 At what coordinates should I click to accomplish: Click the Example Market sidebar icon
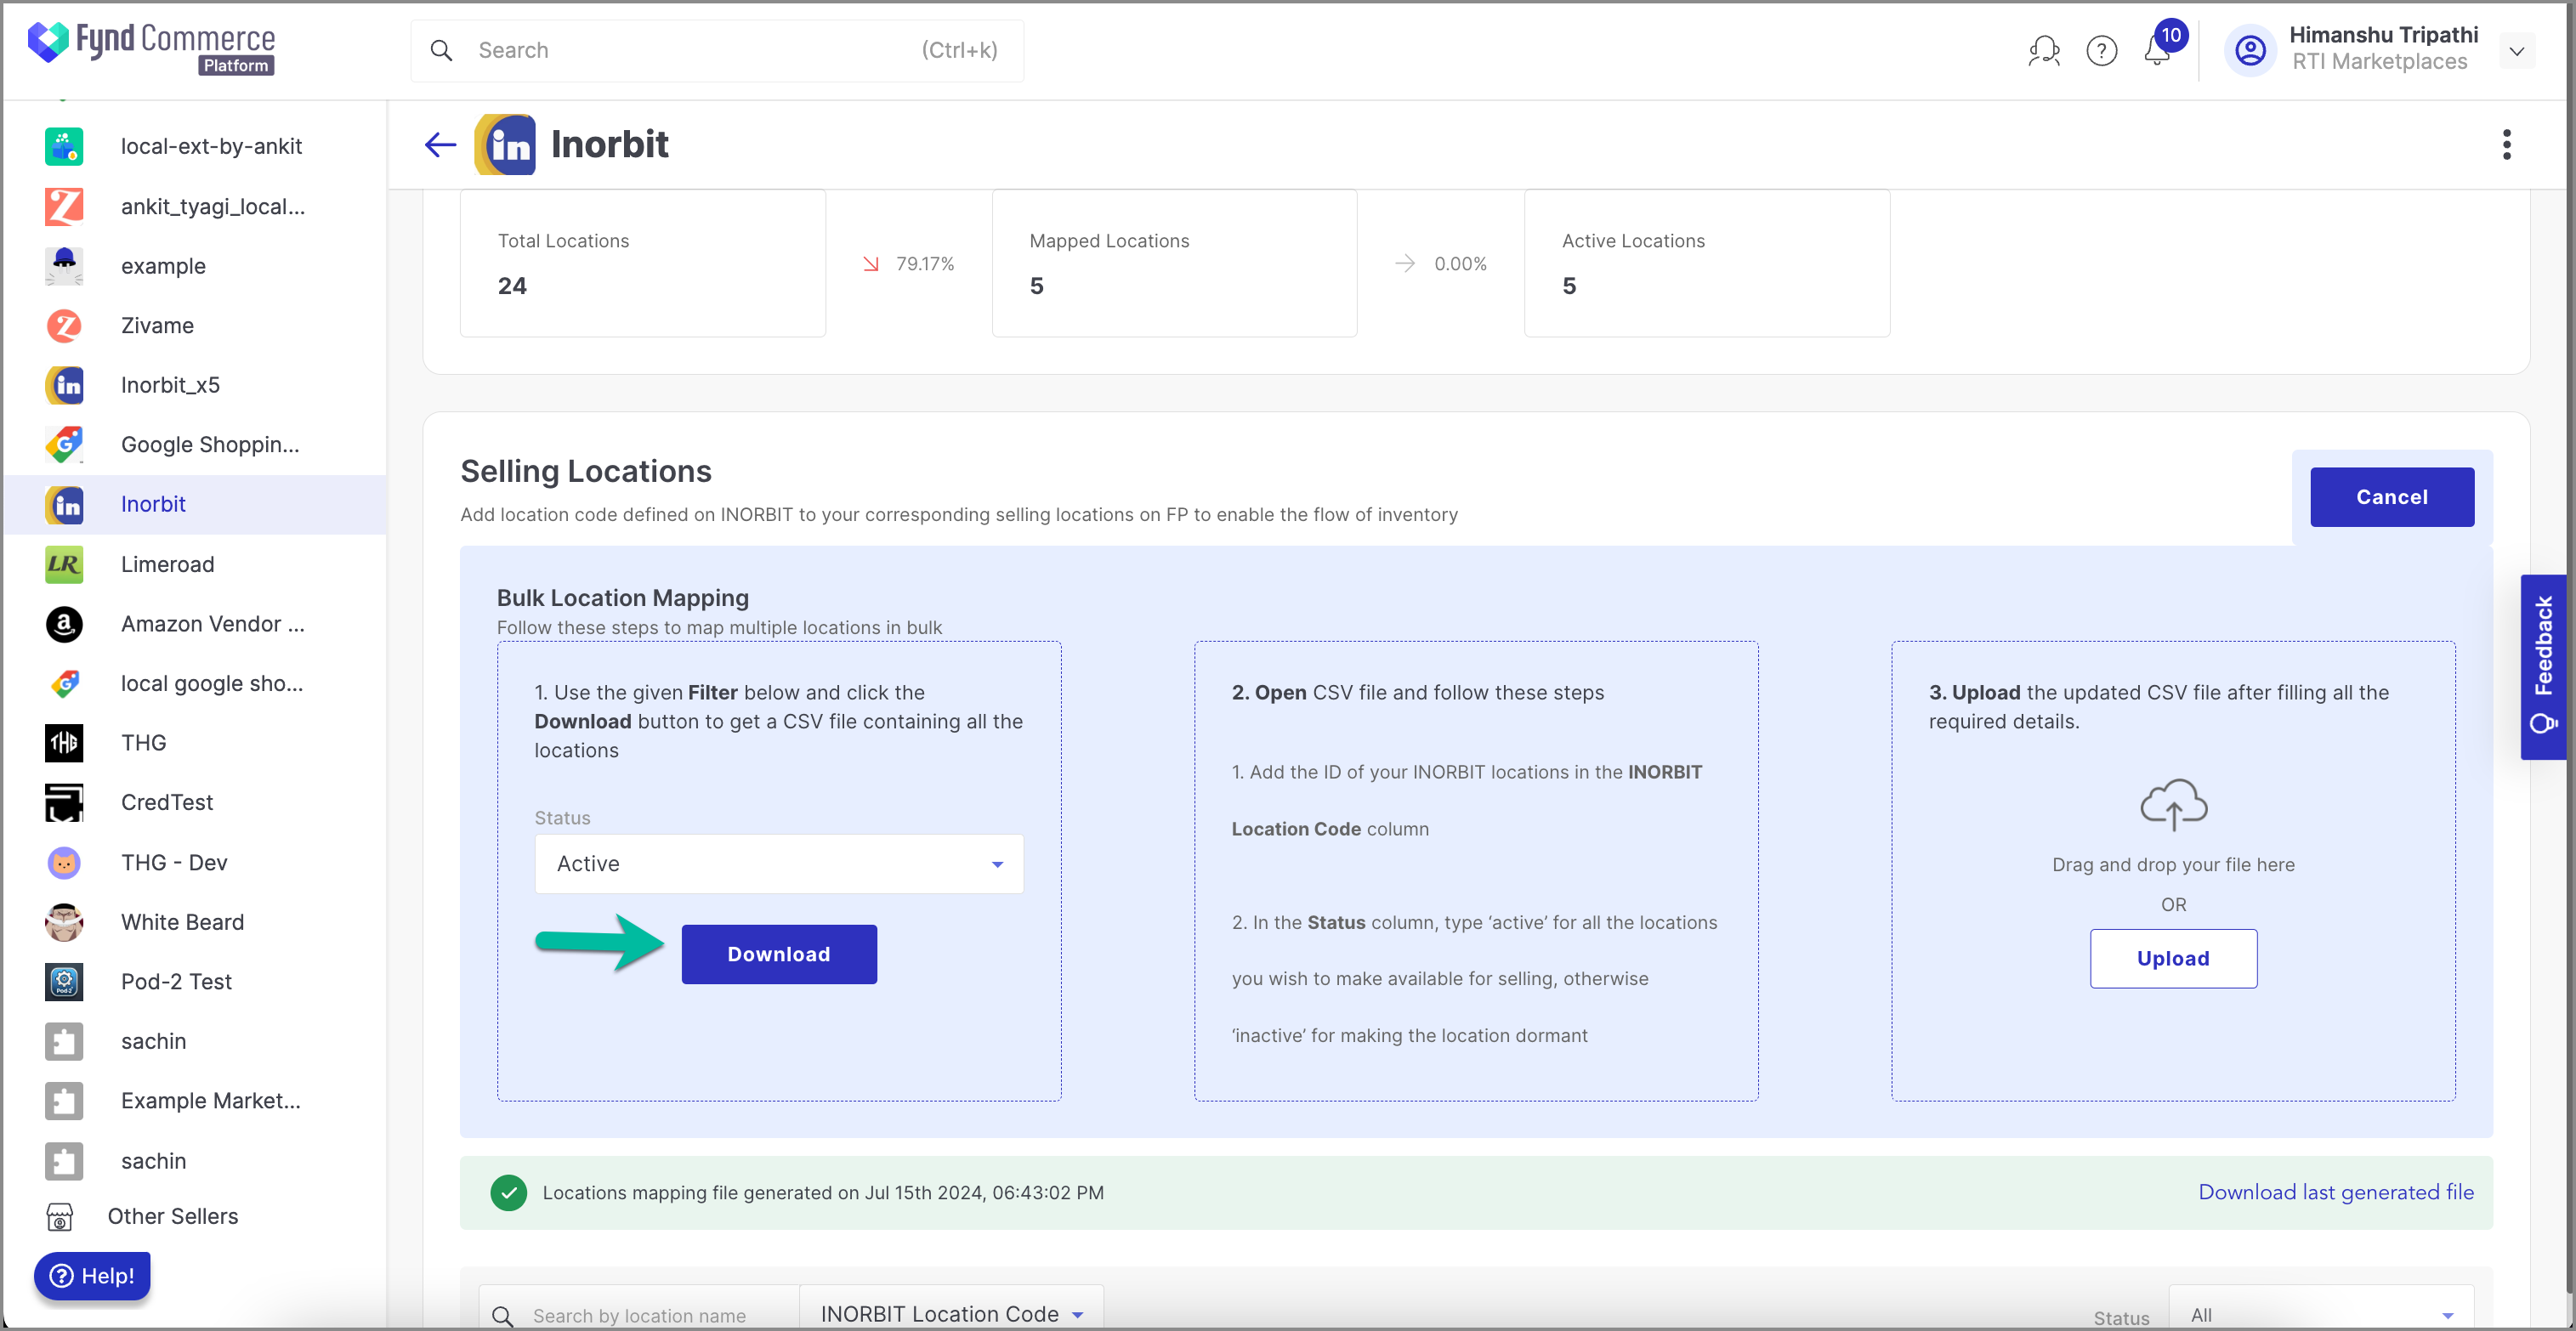[64, 1101]
